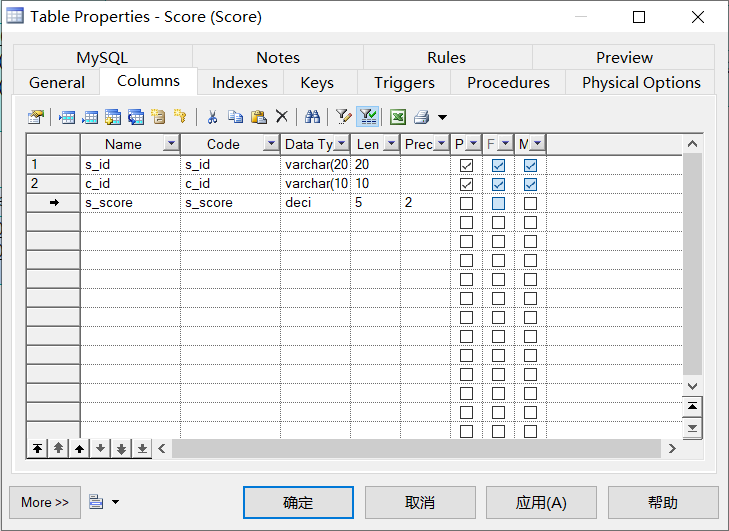Open Find with the binoculars icon
The width and height of the screenshot is (729, 531).
(312, 117)
